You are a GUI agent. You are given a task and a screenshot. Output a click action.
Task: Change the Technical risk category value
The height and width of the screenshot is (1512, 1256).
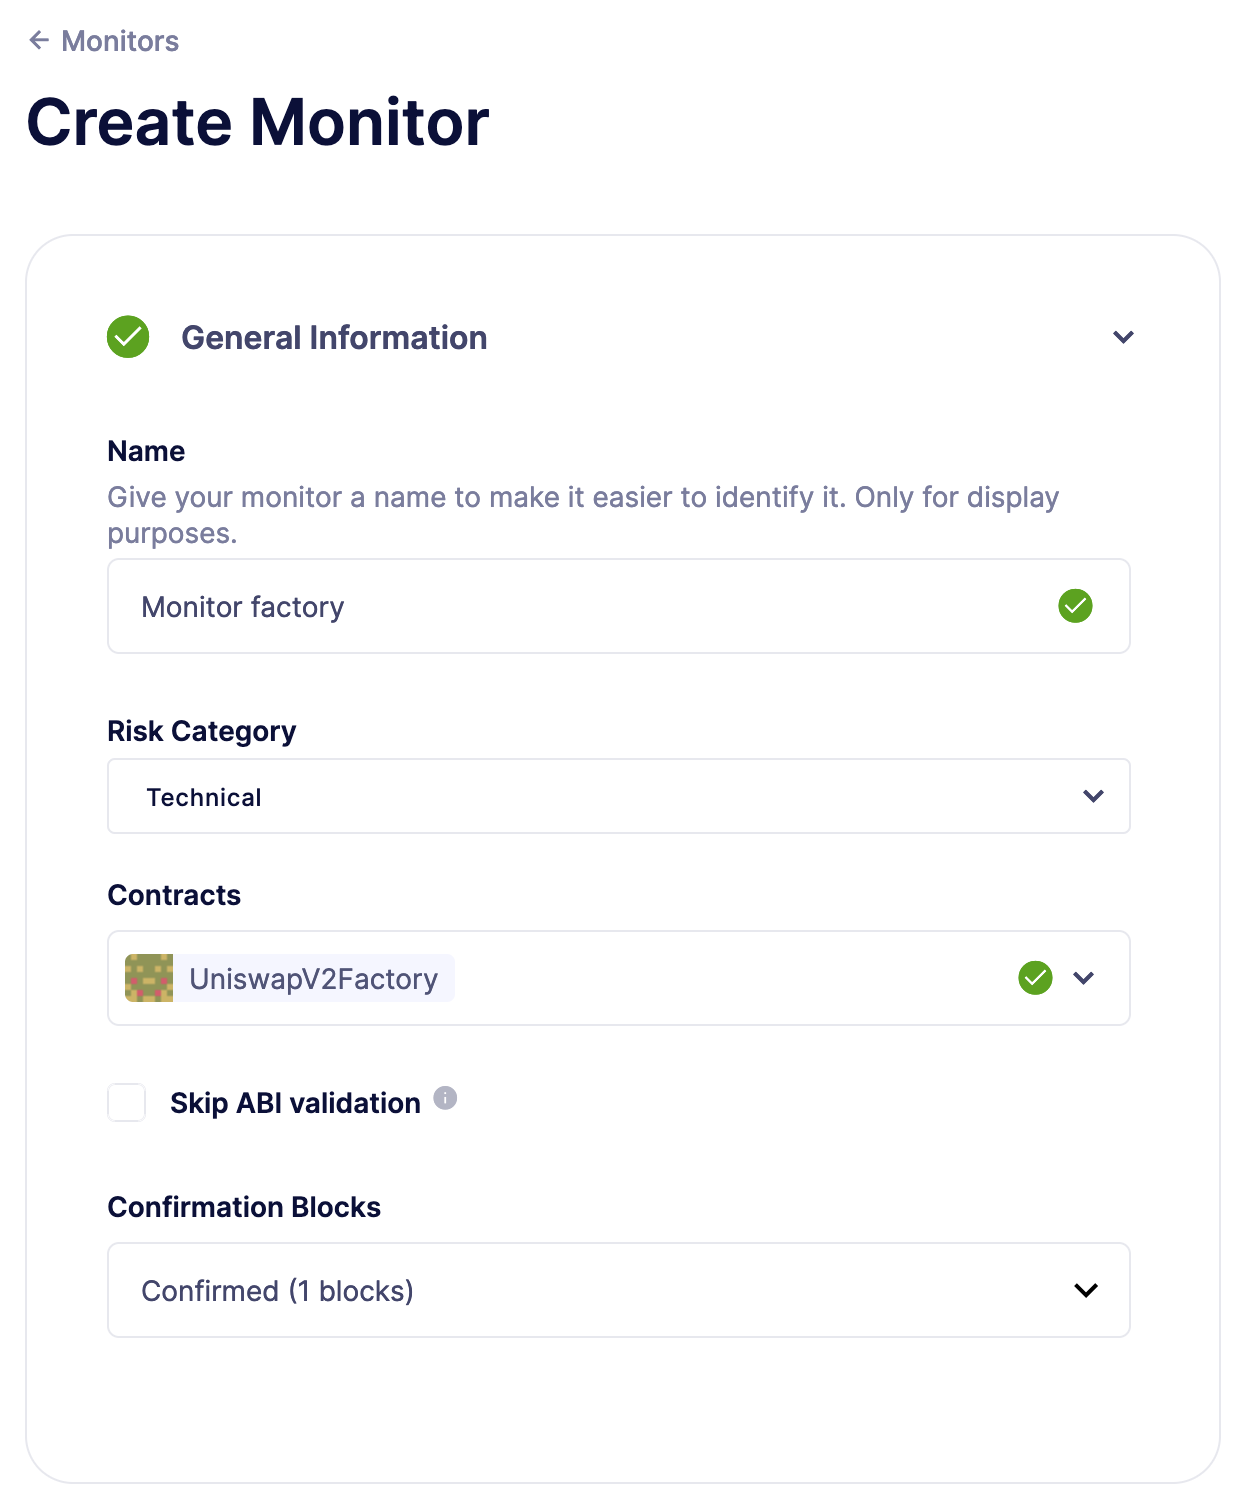[x=618, y=796]
